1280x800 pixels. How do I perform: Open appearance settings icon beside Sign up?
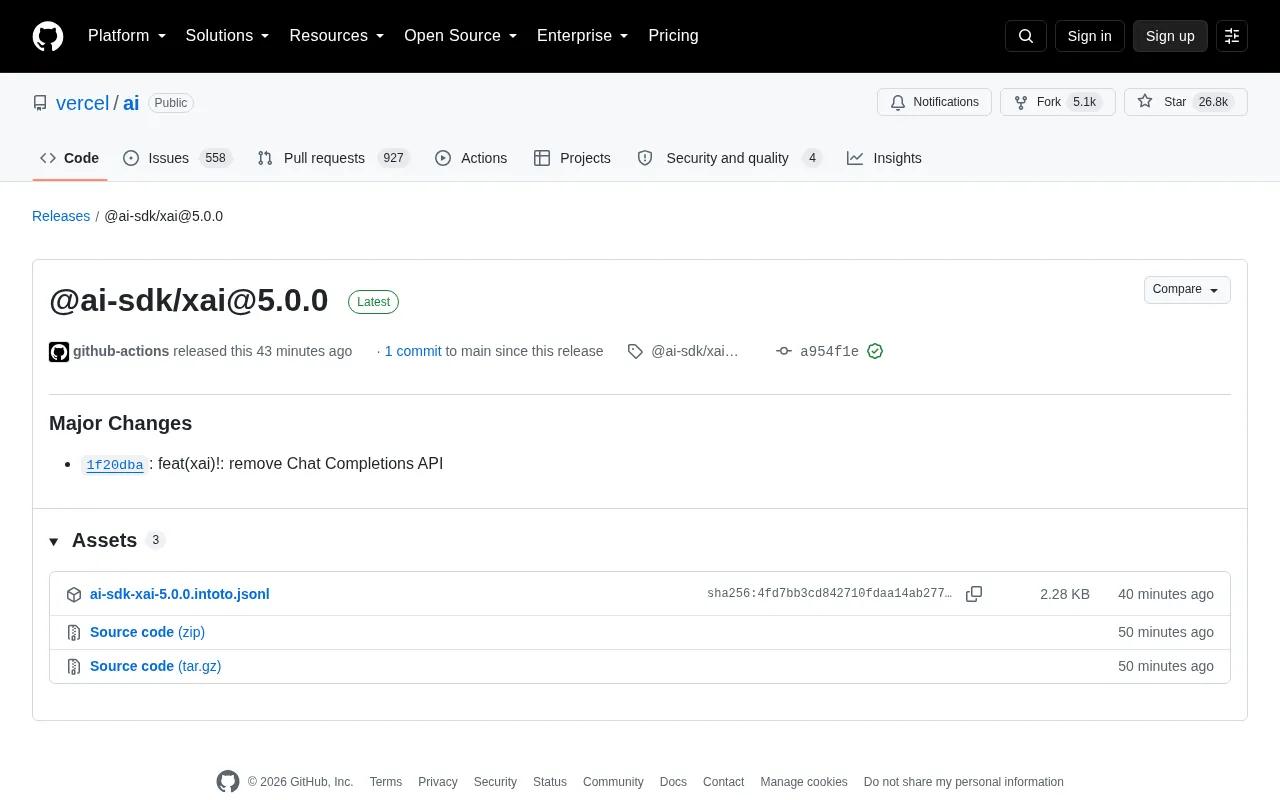(1232, 36)
